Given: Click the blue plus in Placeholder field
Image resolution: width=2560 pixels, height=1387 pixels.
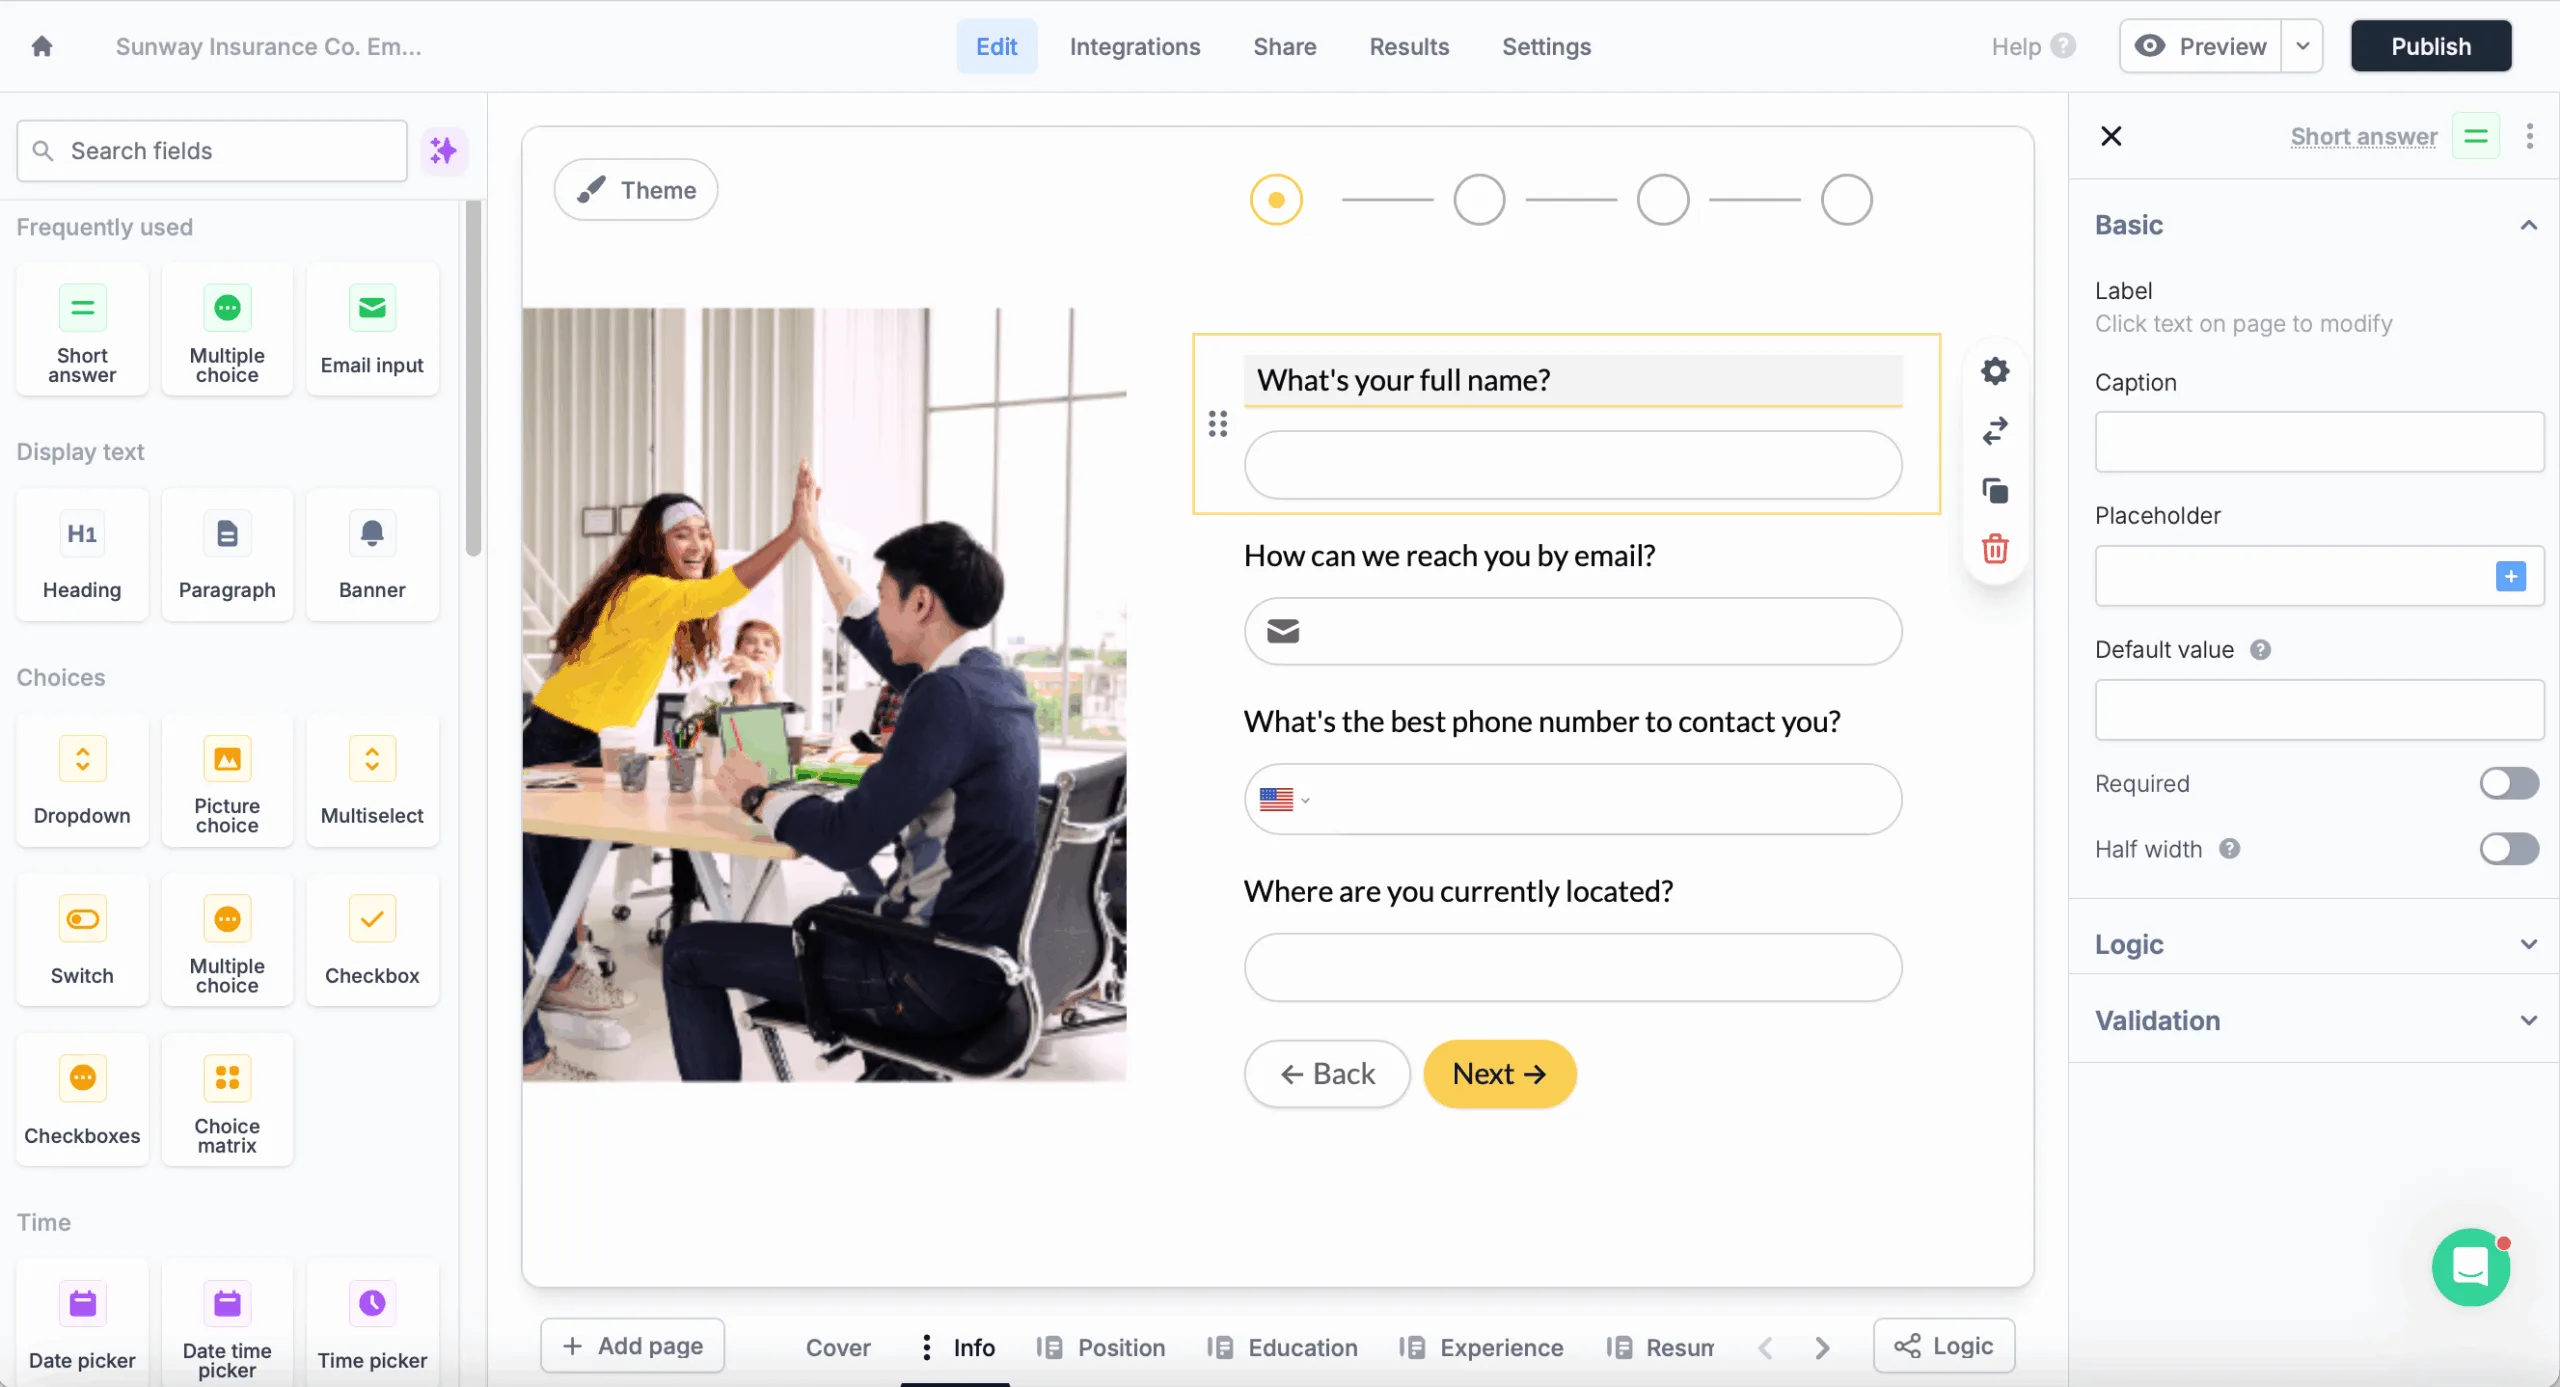Looking at the screenshot, I should point(2510,576).
